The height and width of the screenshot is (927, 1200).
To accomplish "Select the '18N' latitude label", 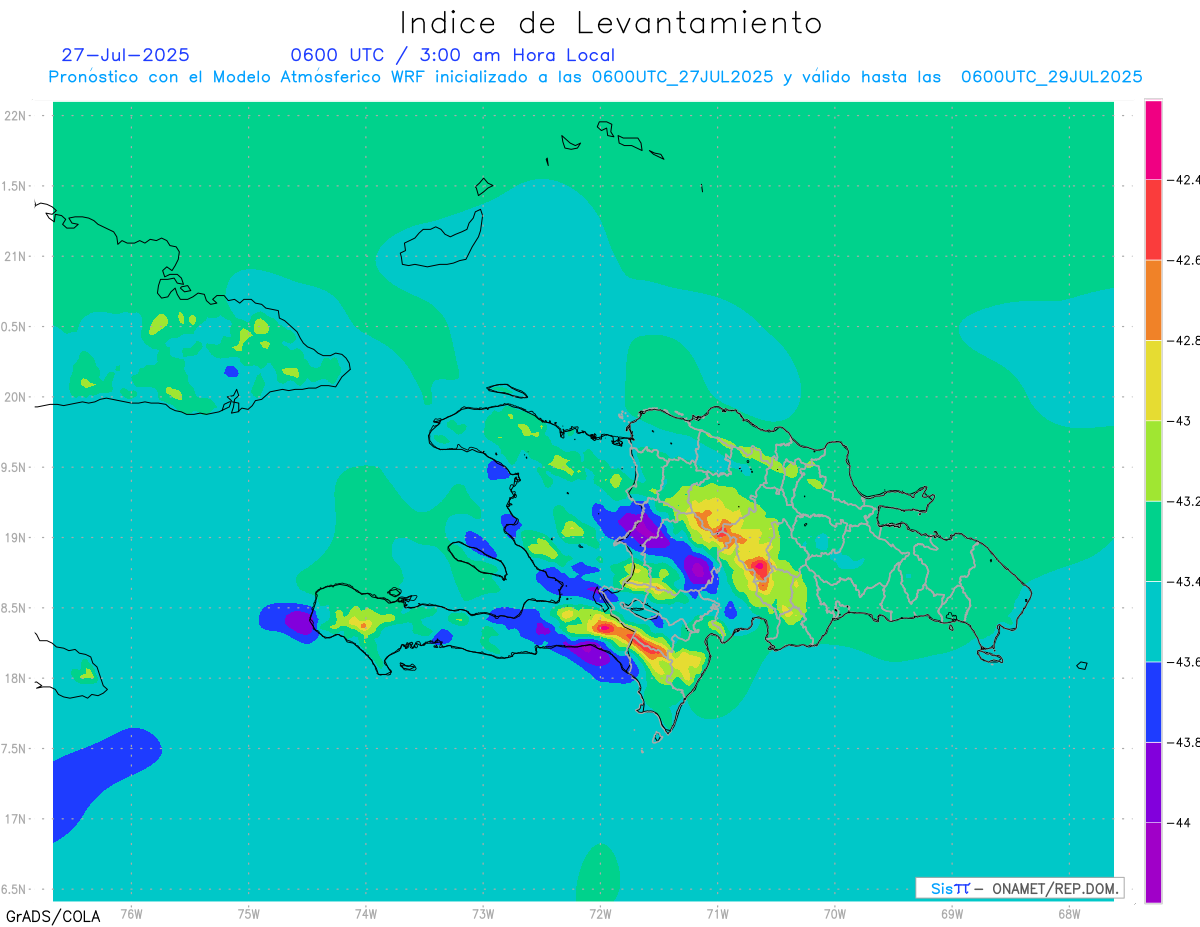I will click(17, 678).
